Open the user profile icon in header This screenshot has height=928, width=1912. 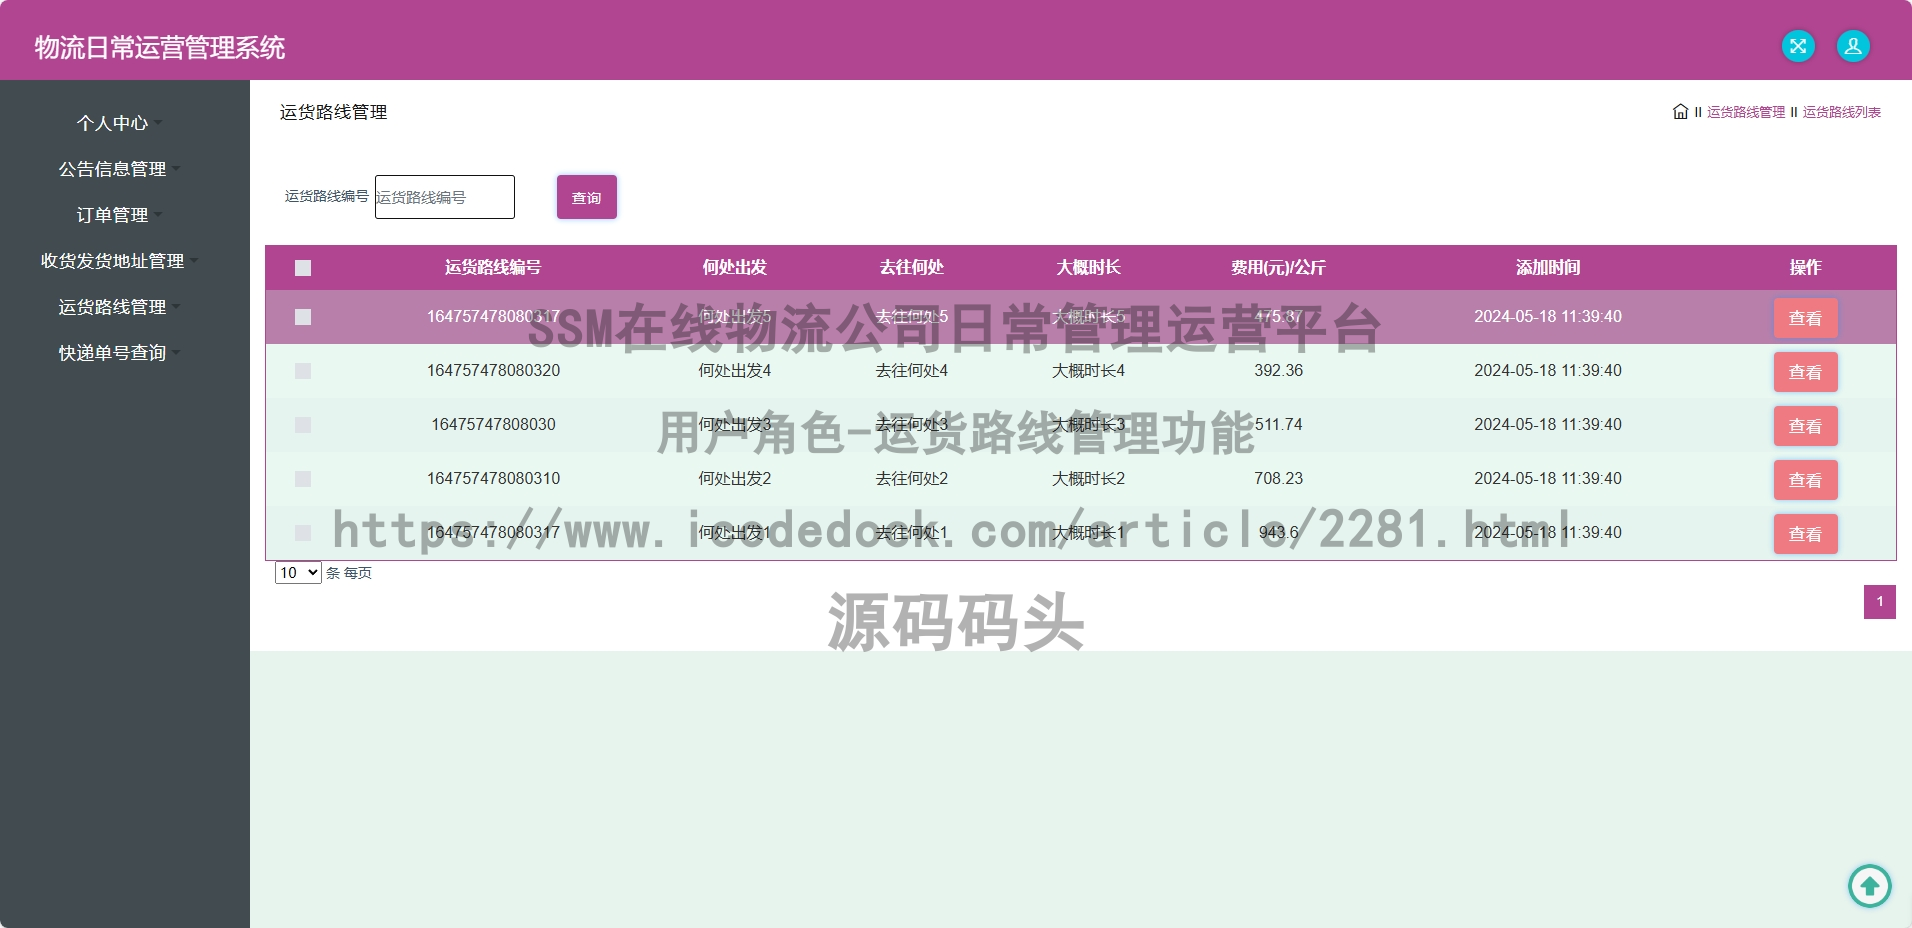click(1853, 46)
